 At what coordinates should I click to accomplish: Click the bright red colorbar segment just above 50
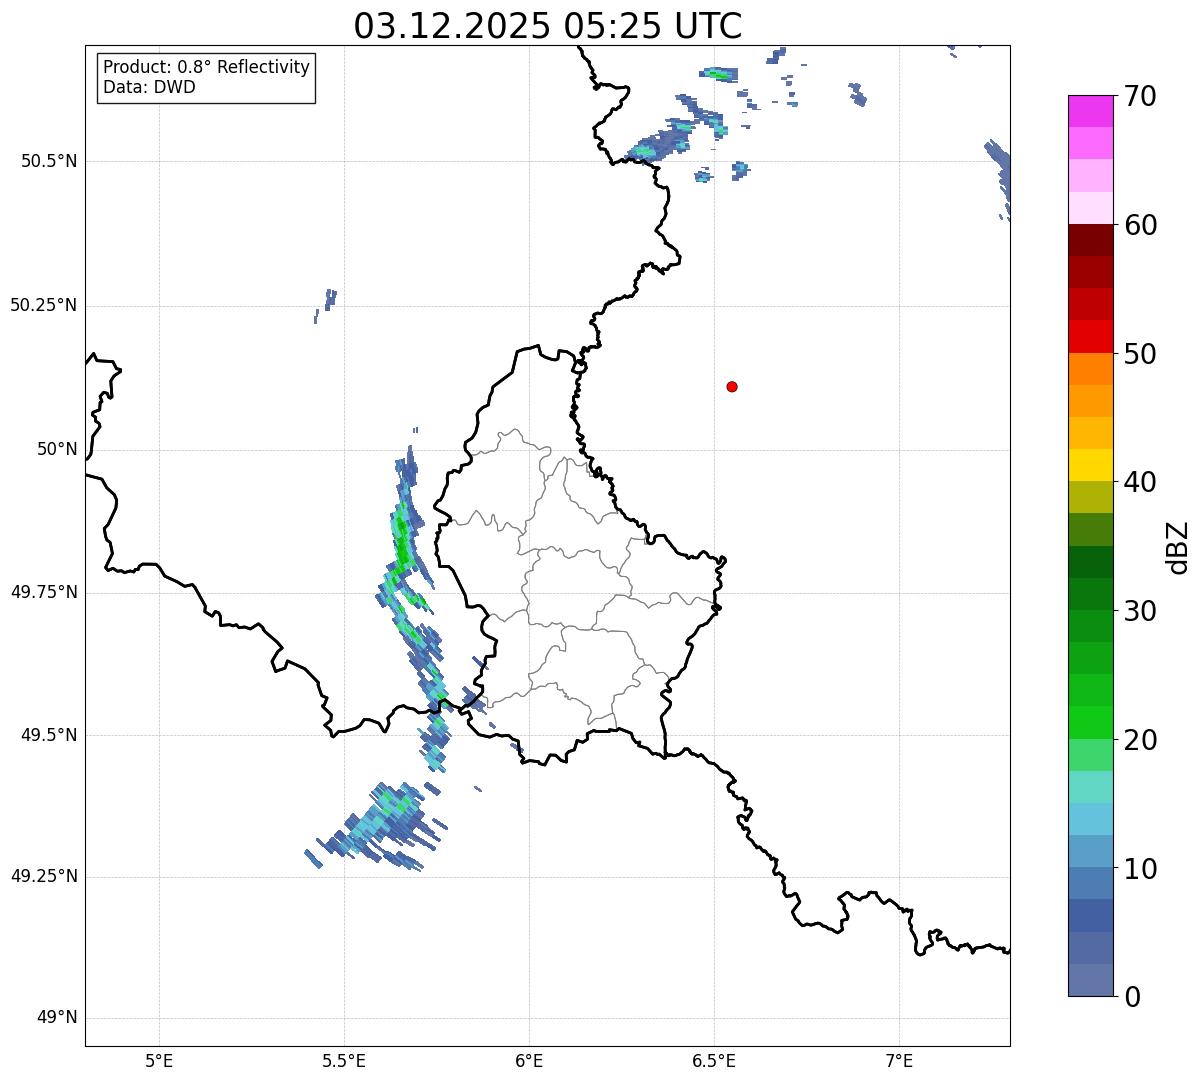click(1090, 336)
